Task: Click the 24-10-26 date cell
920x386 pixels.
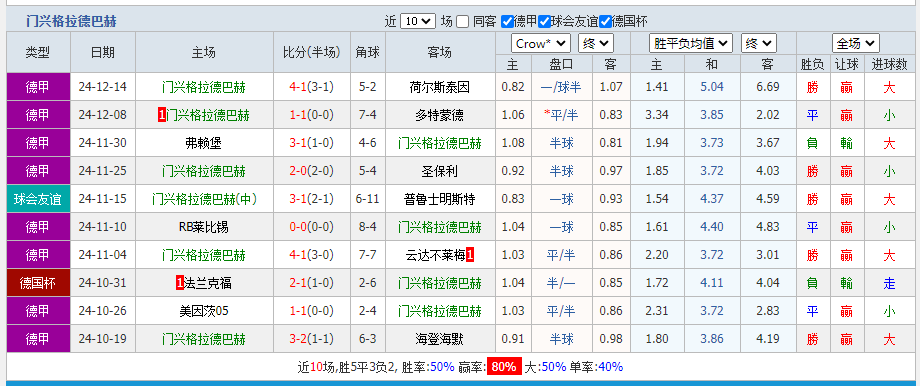Action: tap(103, 311)
